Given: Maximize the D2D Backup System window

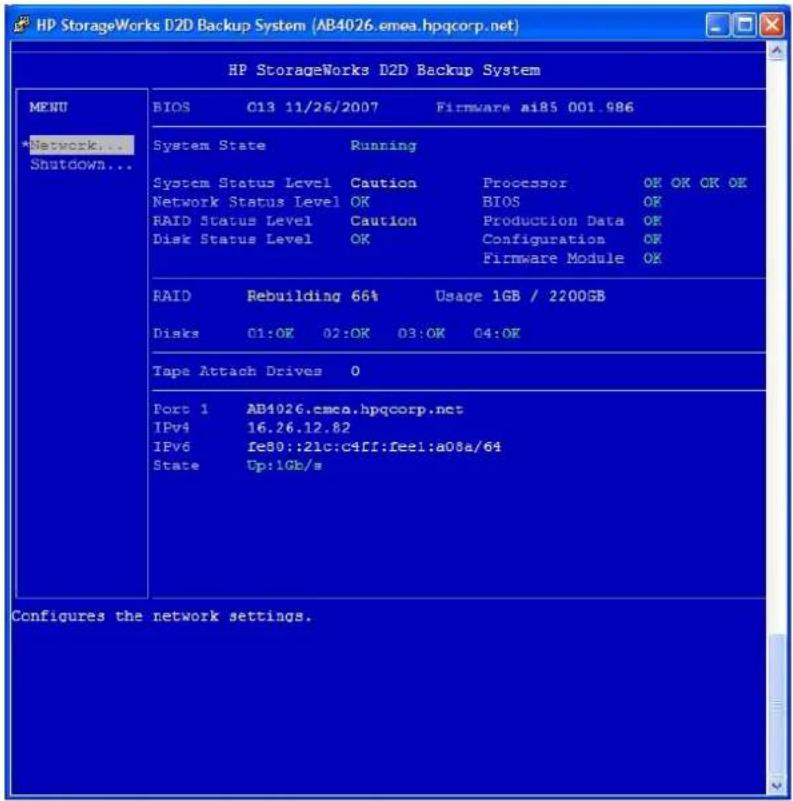Looking at the screenshot, I should tap(744, 25).
